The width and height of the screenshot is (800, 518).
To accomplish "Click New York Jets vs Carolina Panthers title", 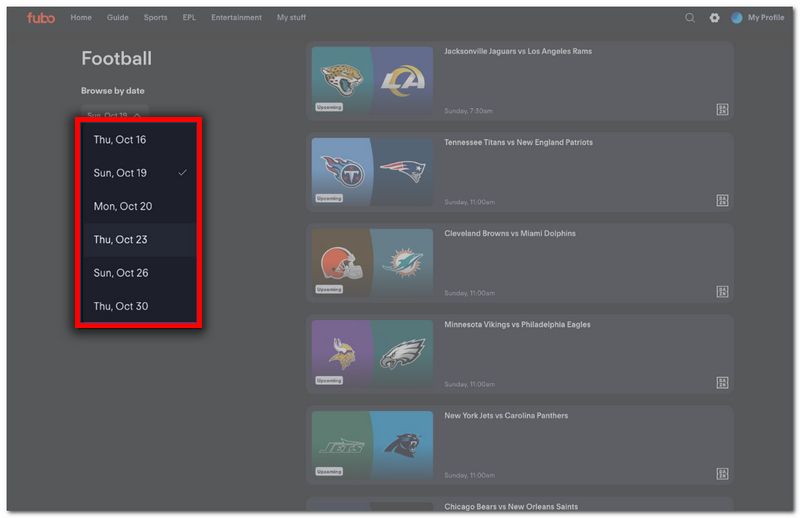I will click(x=506, y=415).
